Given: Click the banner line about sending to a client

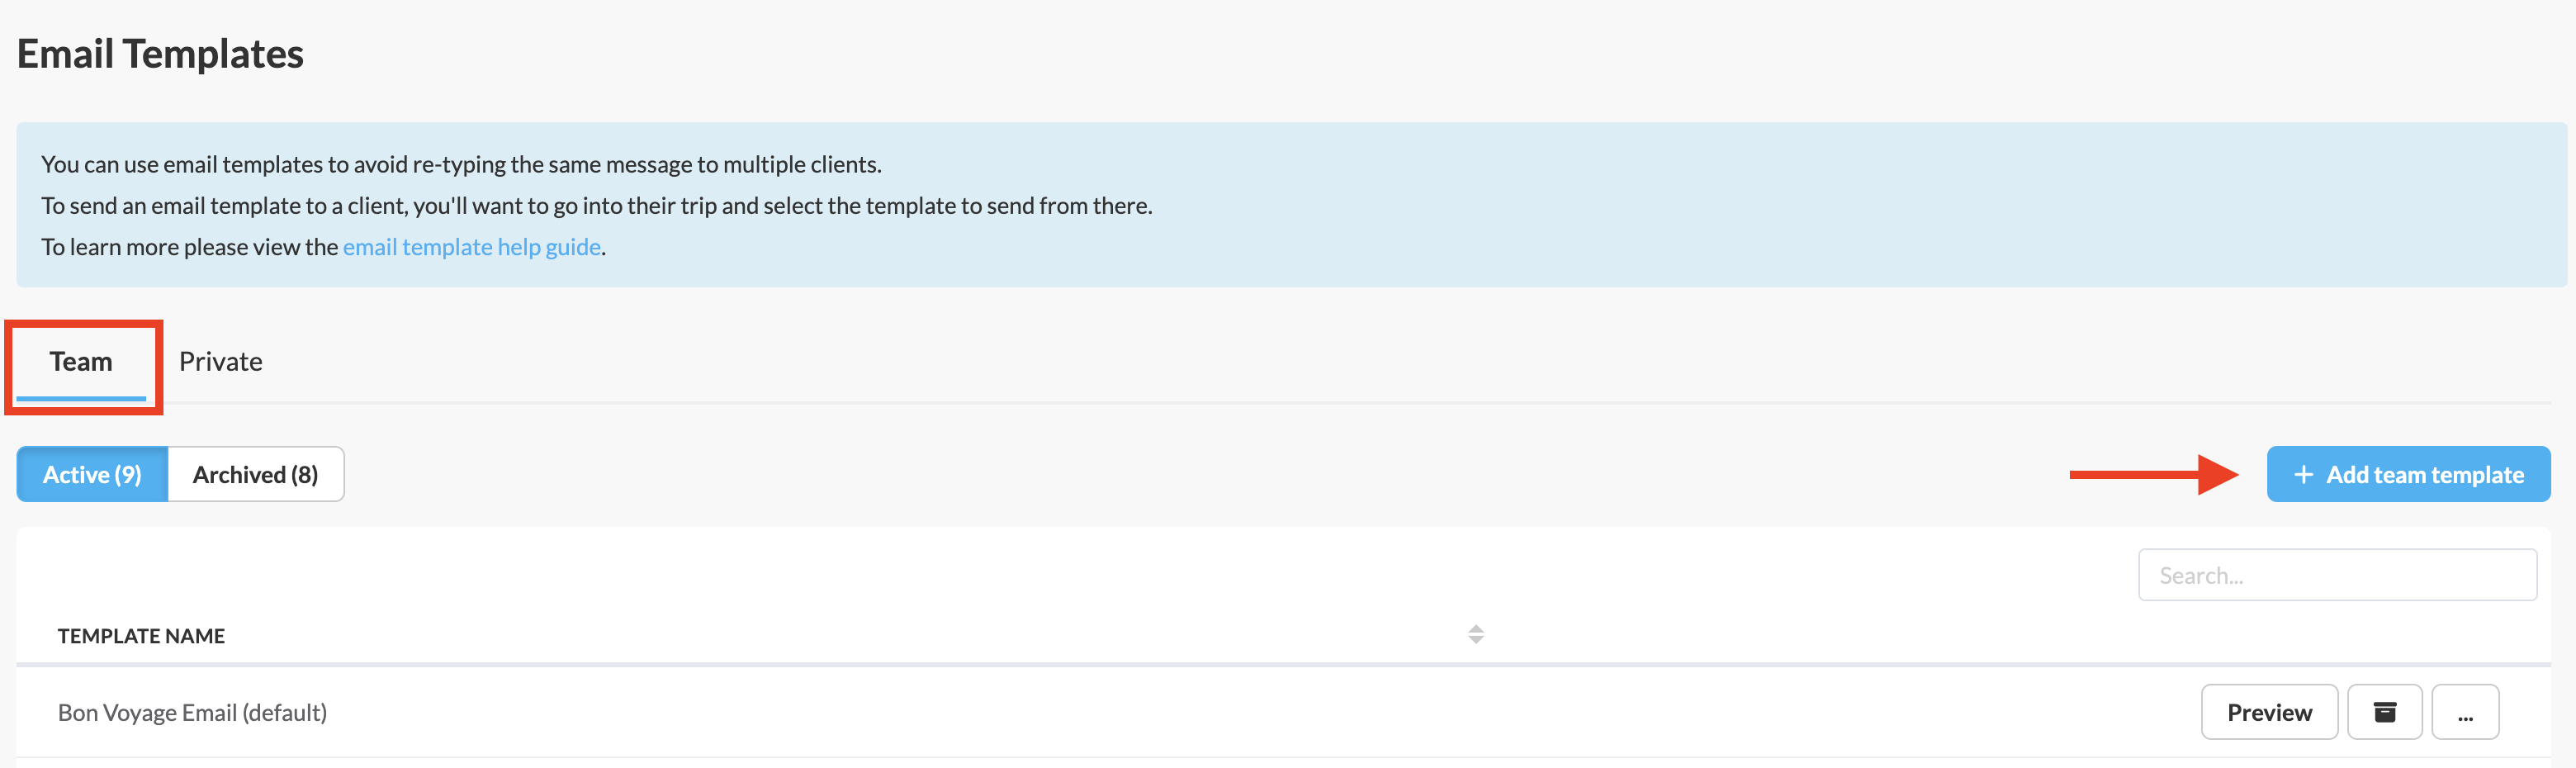Looking at the screenshot, I should click(596, 206).
